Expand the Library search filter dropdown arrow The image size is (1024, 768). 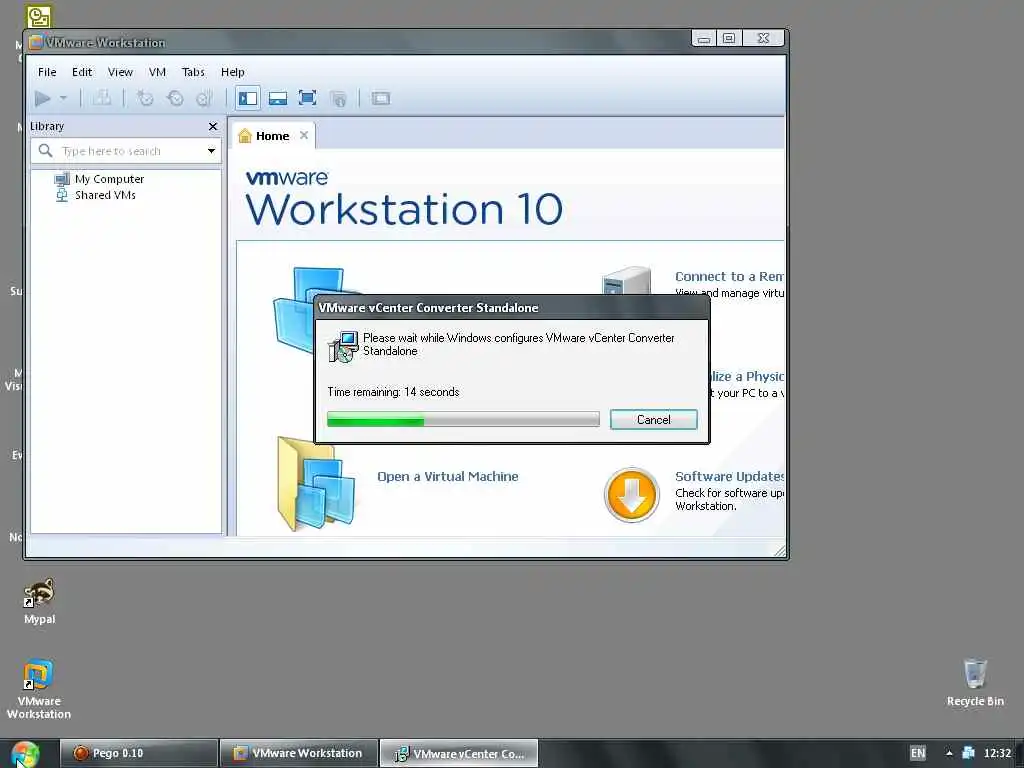212,151
